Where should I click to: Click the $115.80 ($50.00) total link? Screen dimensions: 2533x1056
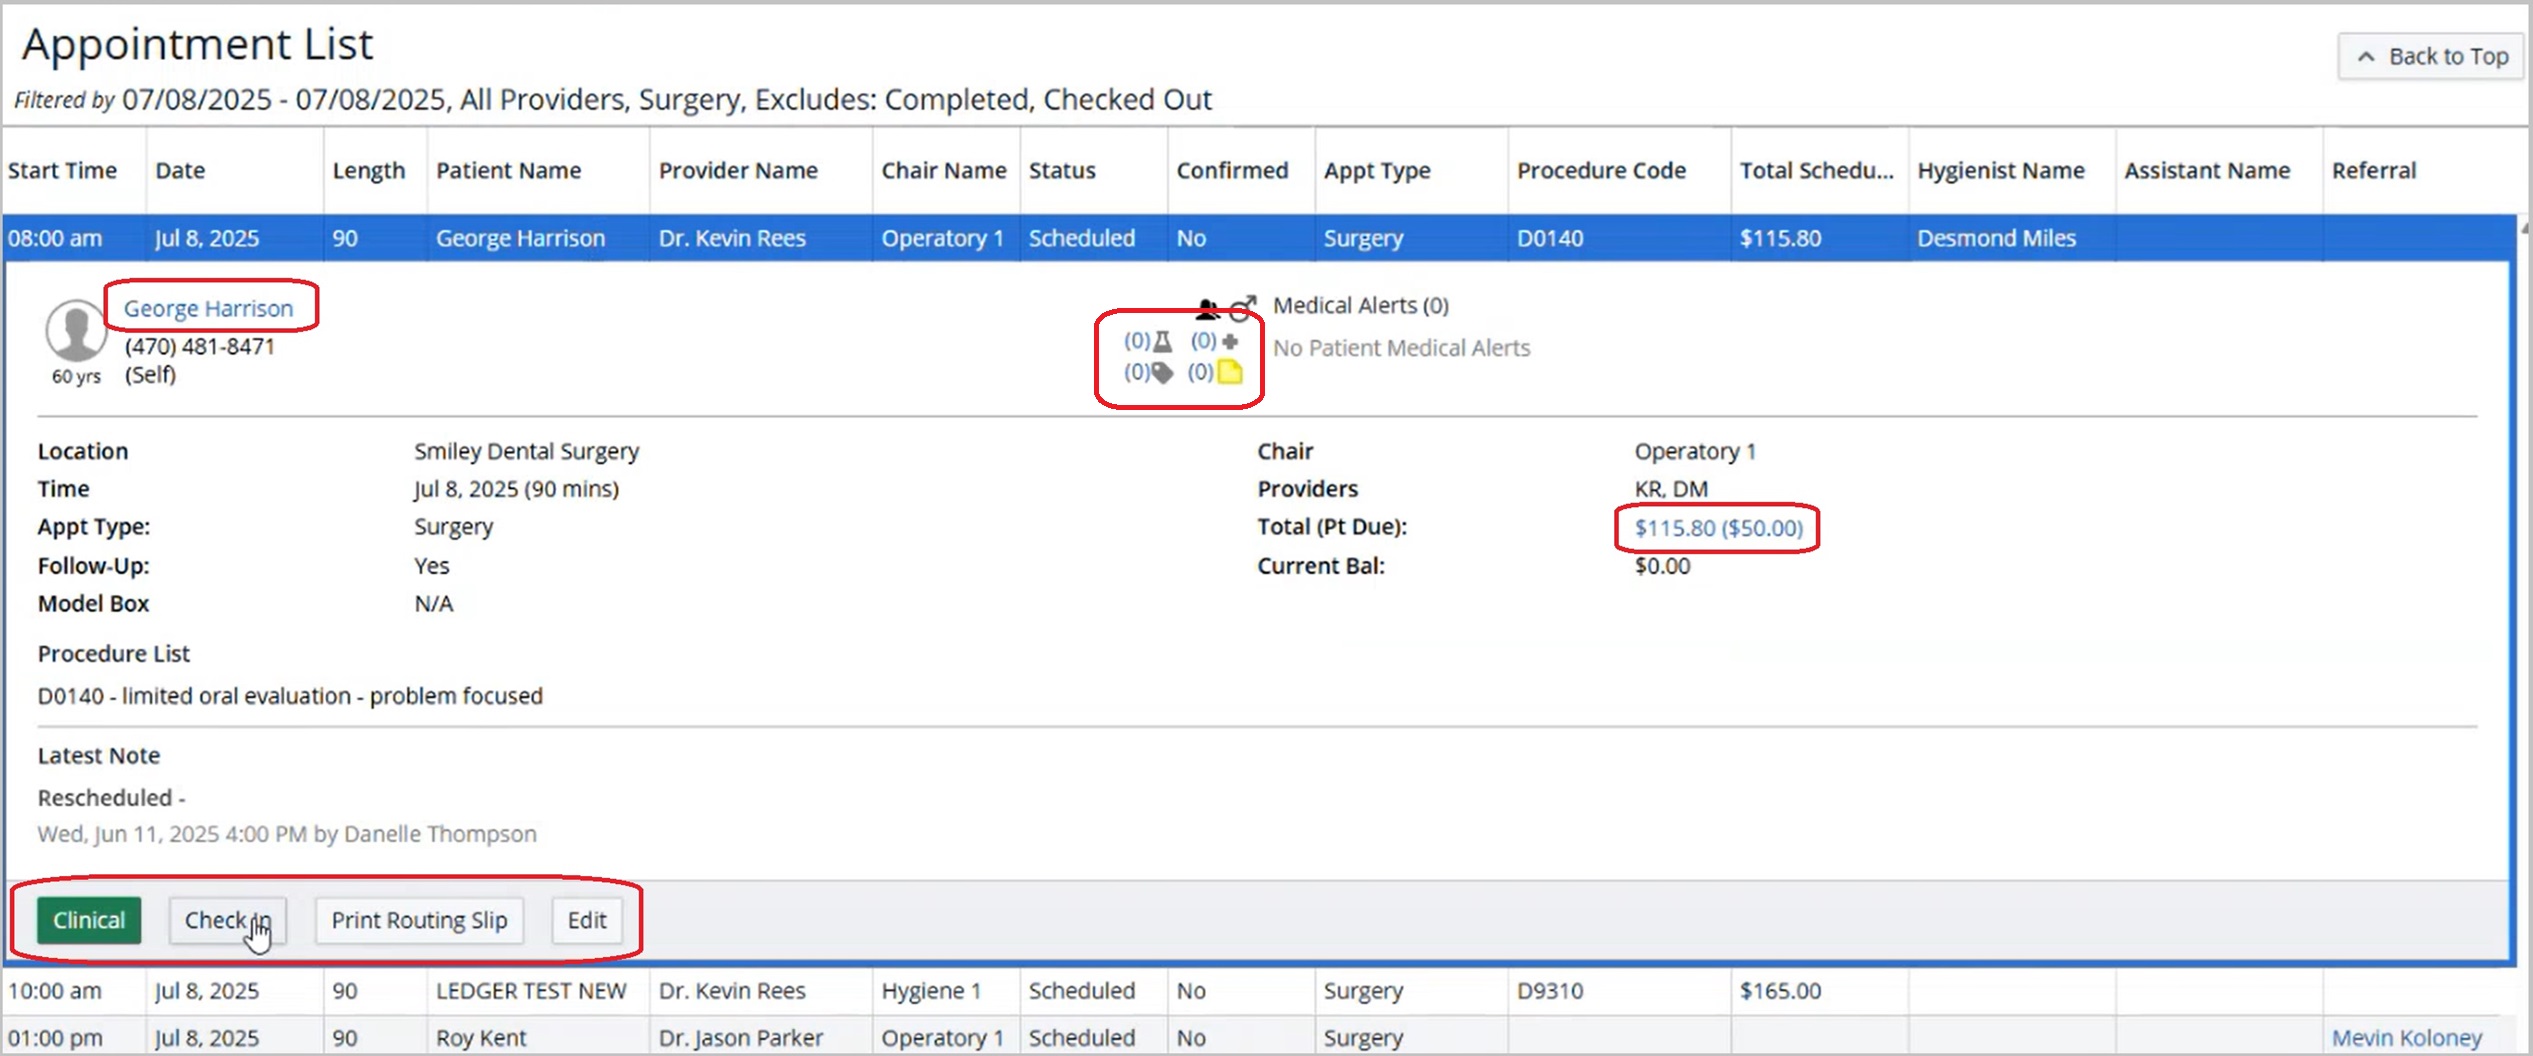1718,528
